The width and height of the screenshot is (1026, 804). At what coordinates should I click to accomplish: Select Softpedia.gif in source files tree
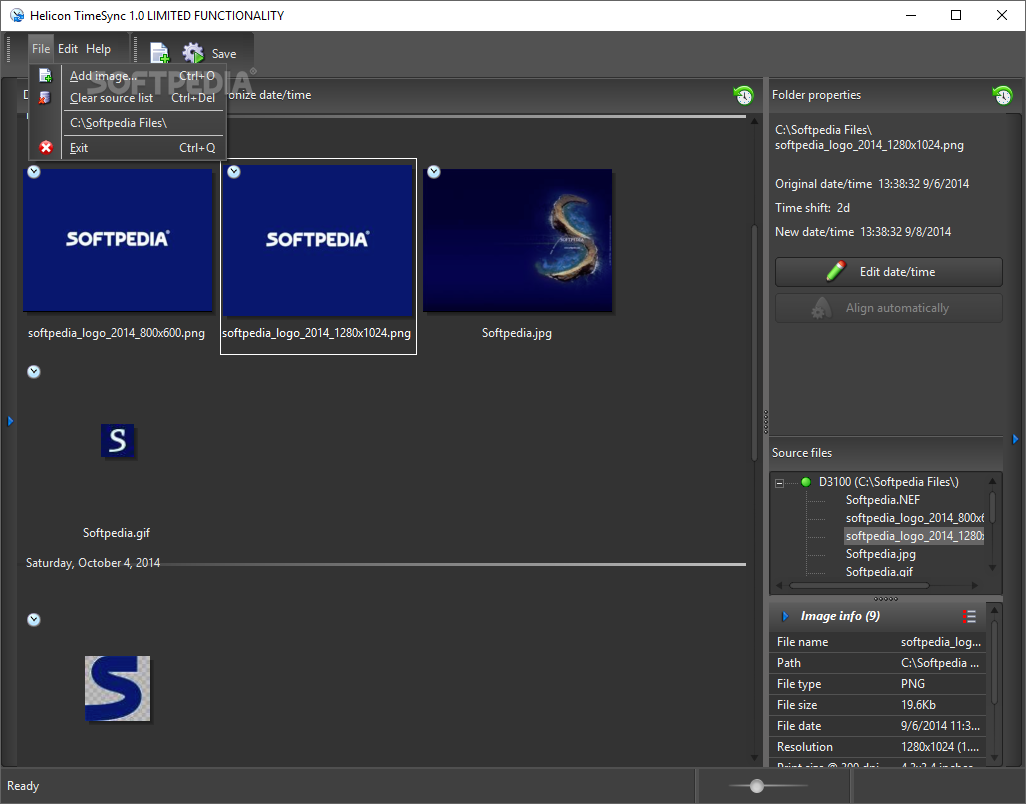[879, 572]
